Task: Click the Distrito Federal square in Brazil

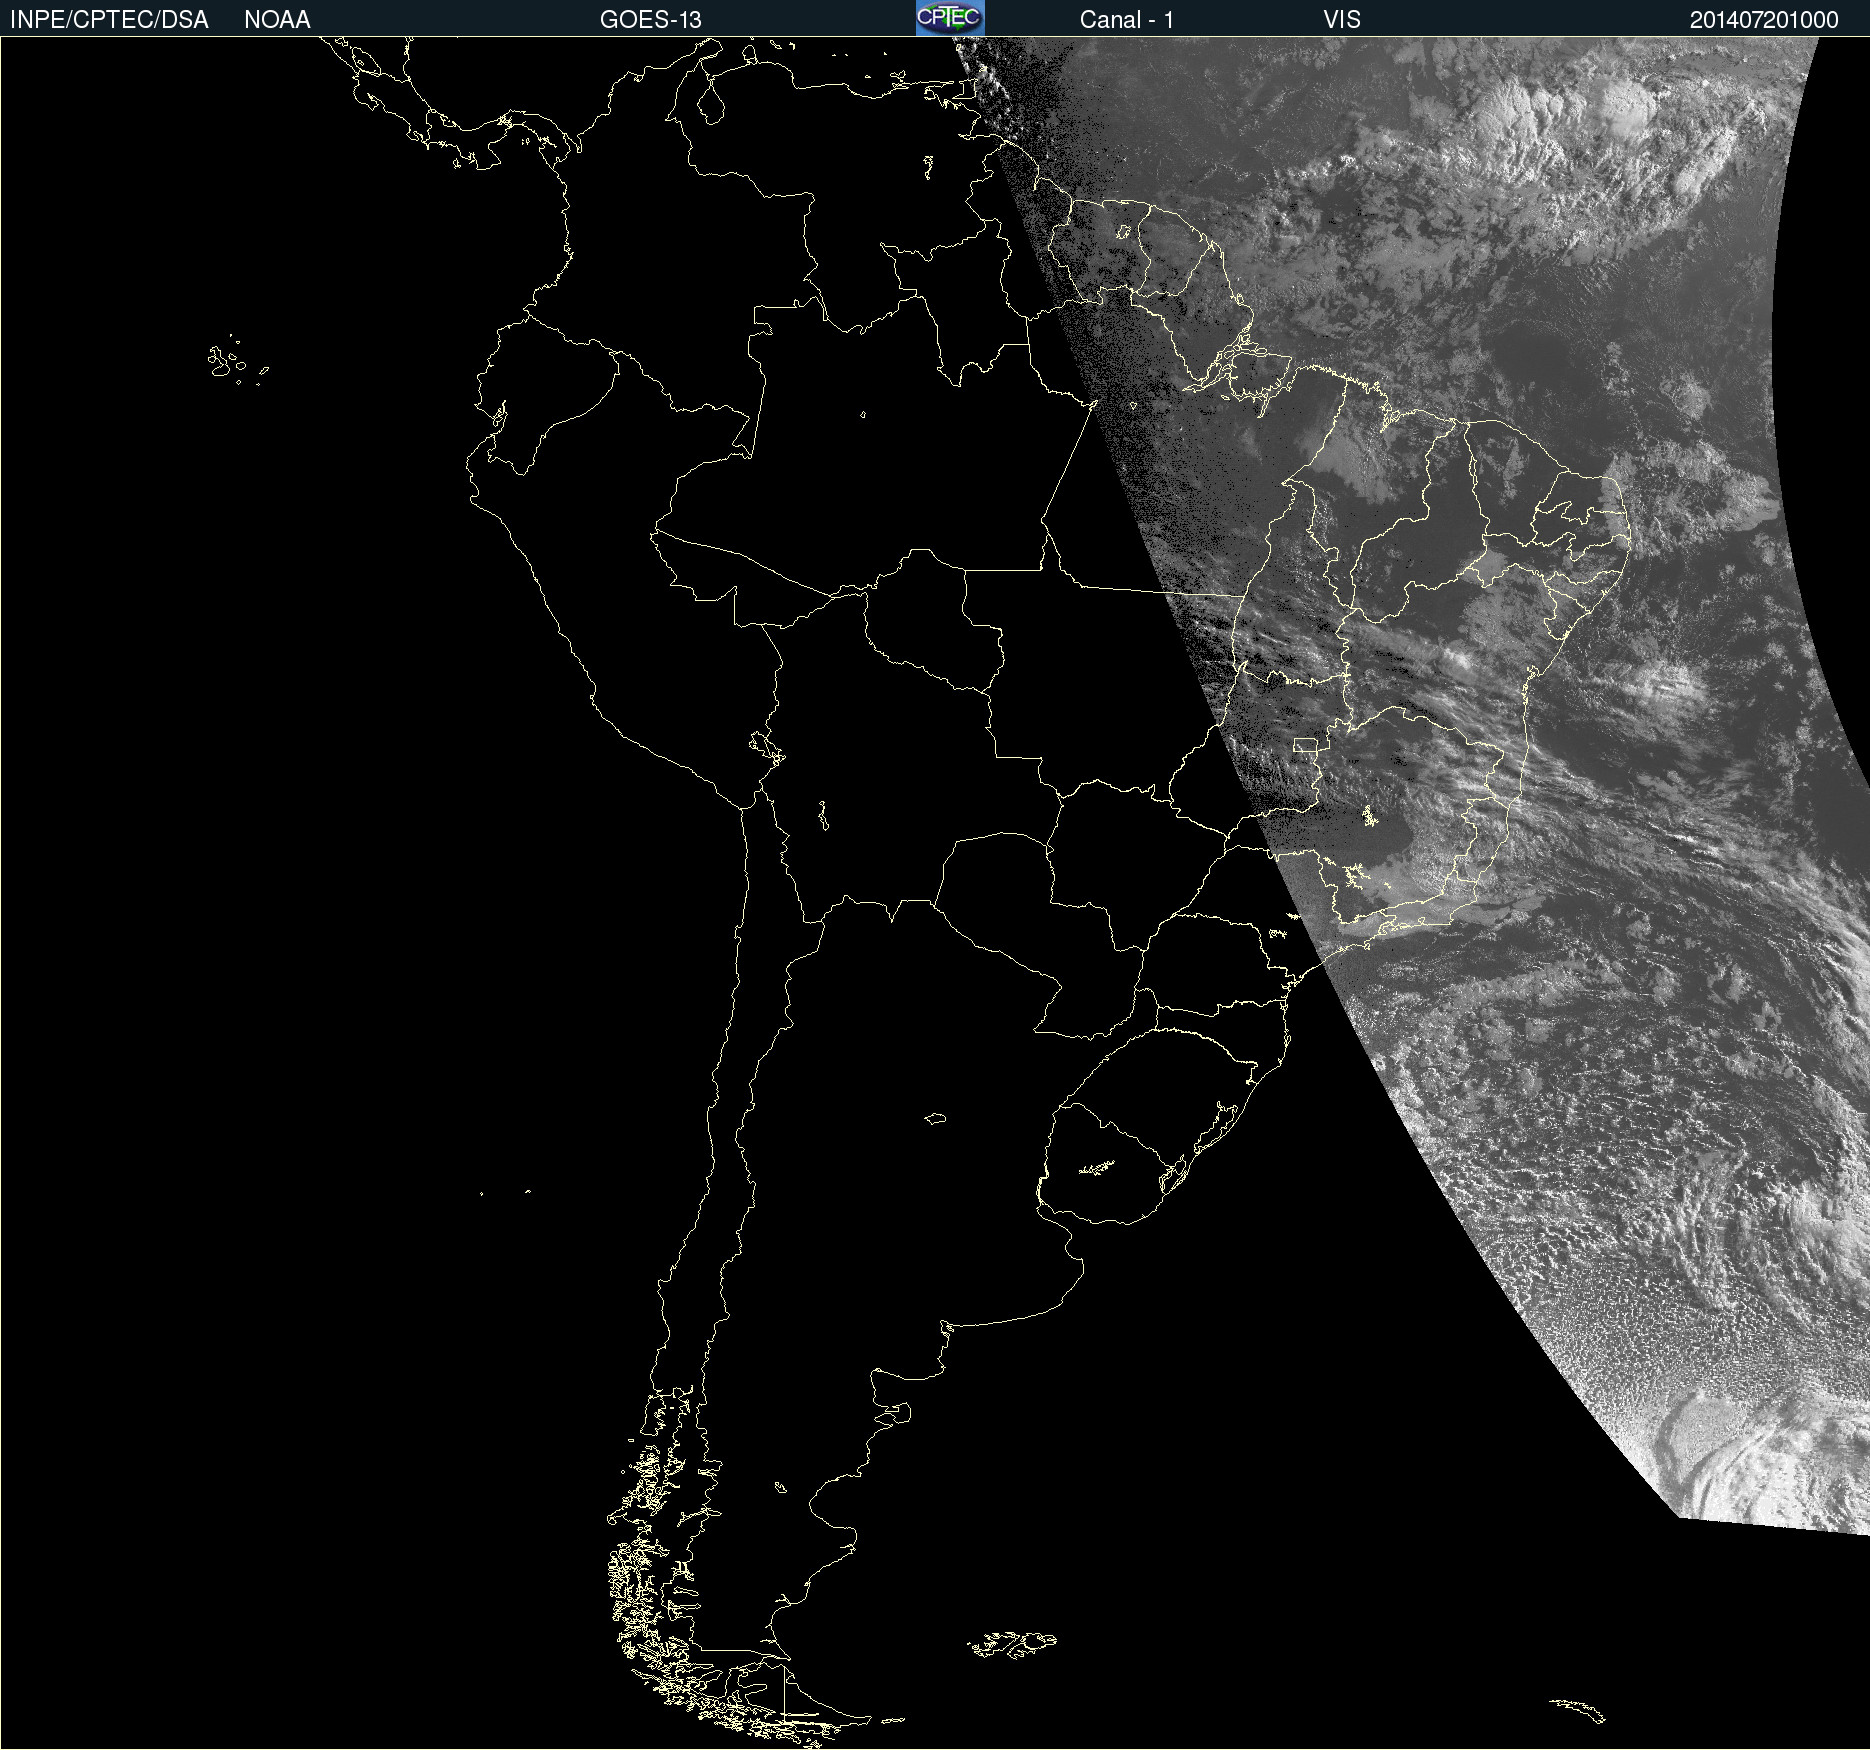Action: [x=1305, y=745]
